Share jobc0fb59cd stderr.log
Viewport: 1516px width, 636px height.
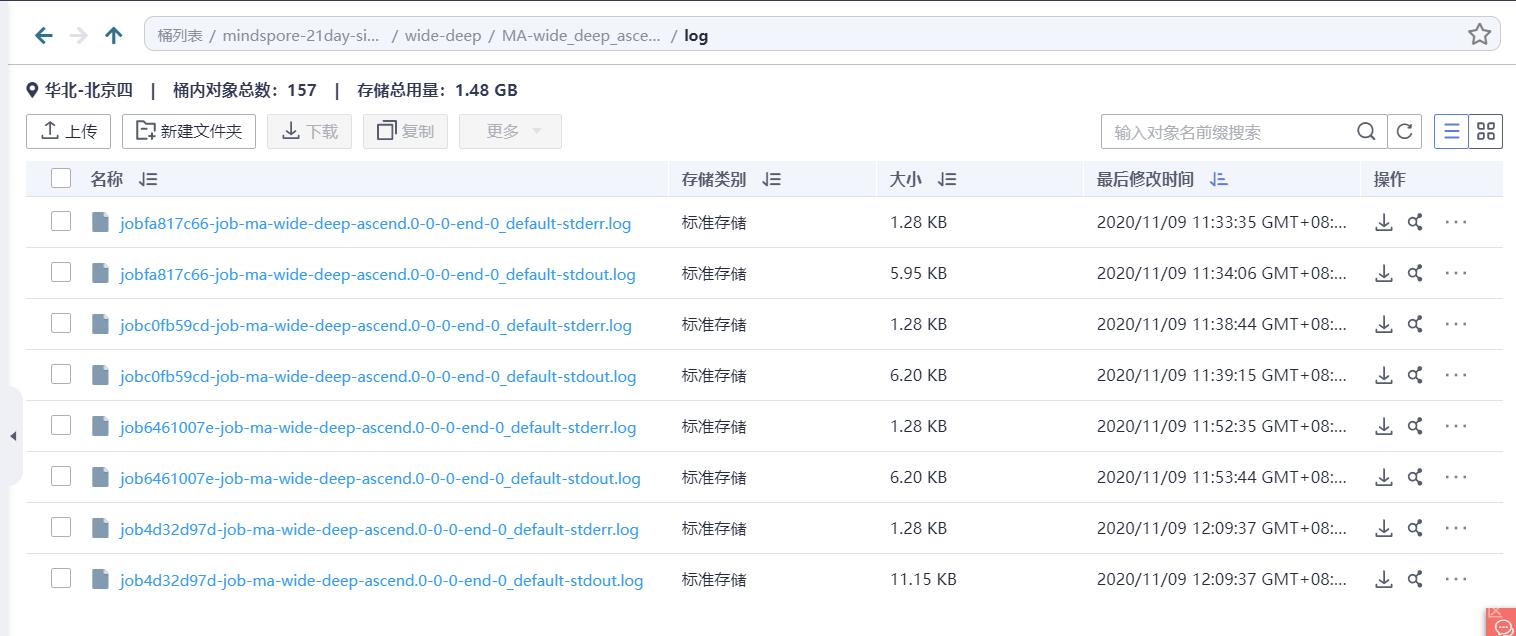[x=1415, y=325]
